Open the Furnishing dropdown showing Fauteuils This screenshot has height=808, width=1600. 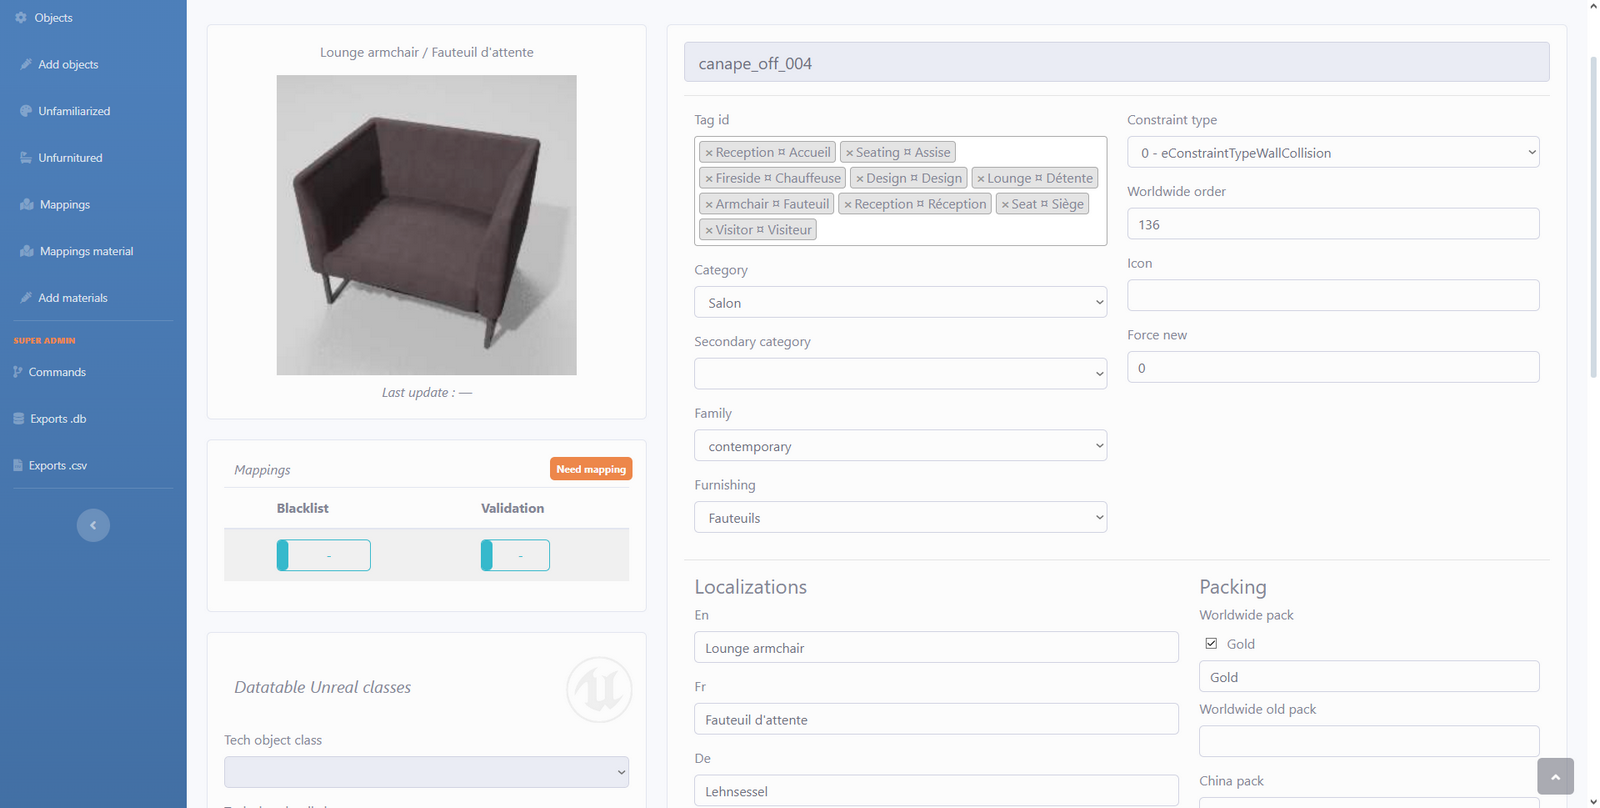[x=900, y=518]
